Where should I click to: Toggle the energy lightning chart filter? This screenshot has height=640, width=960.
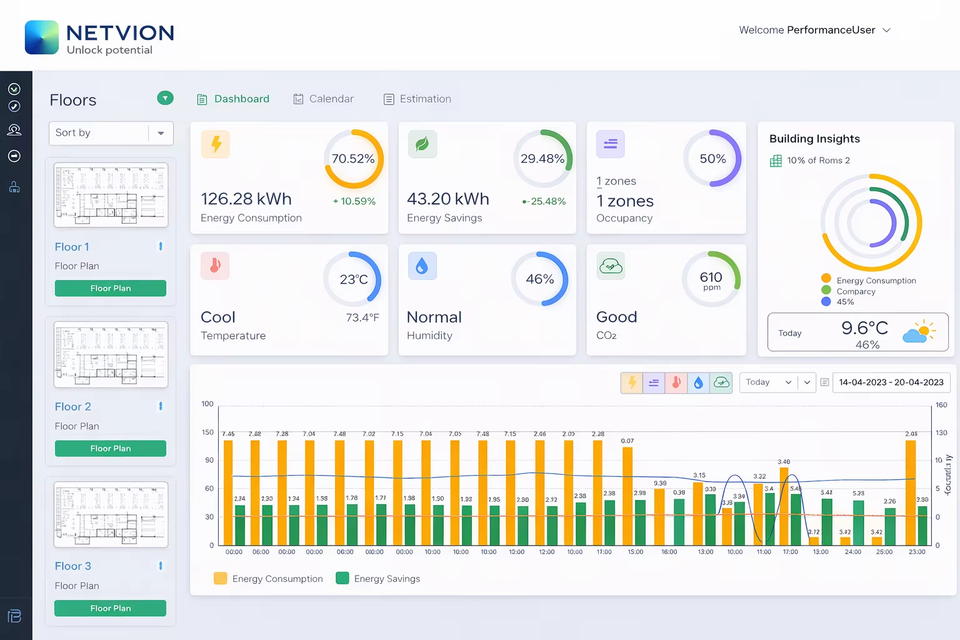click(x=632, y=382)
